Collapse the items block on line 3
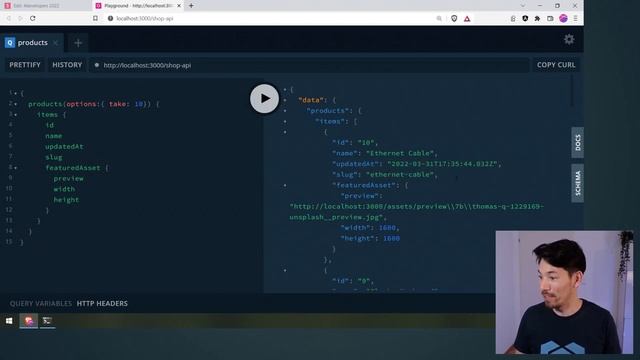640x360 pixels. tap(16, 115)
